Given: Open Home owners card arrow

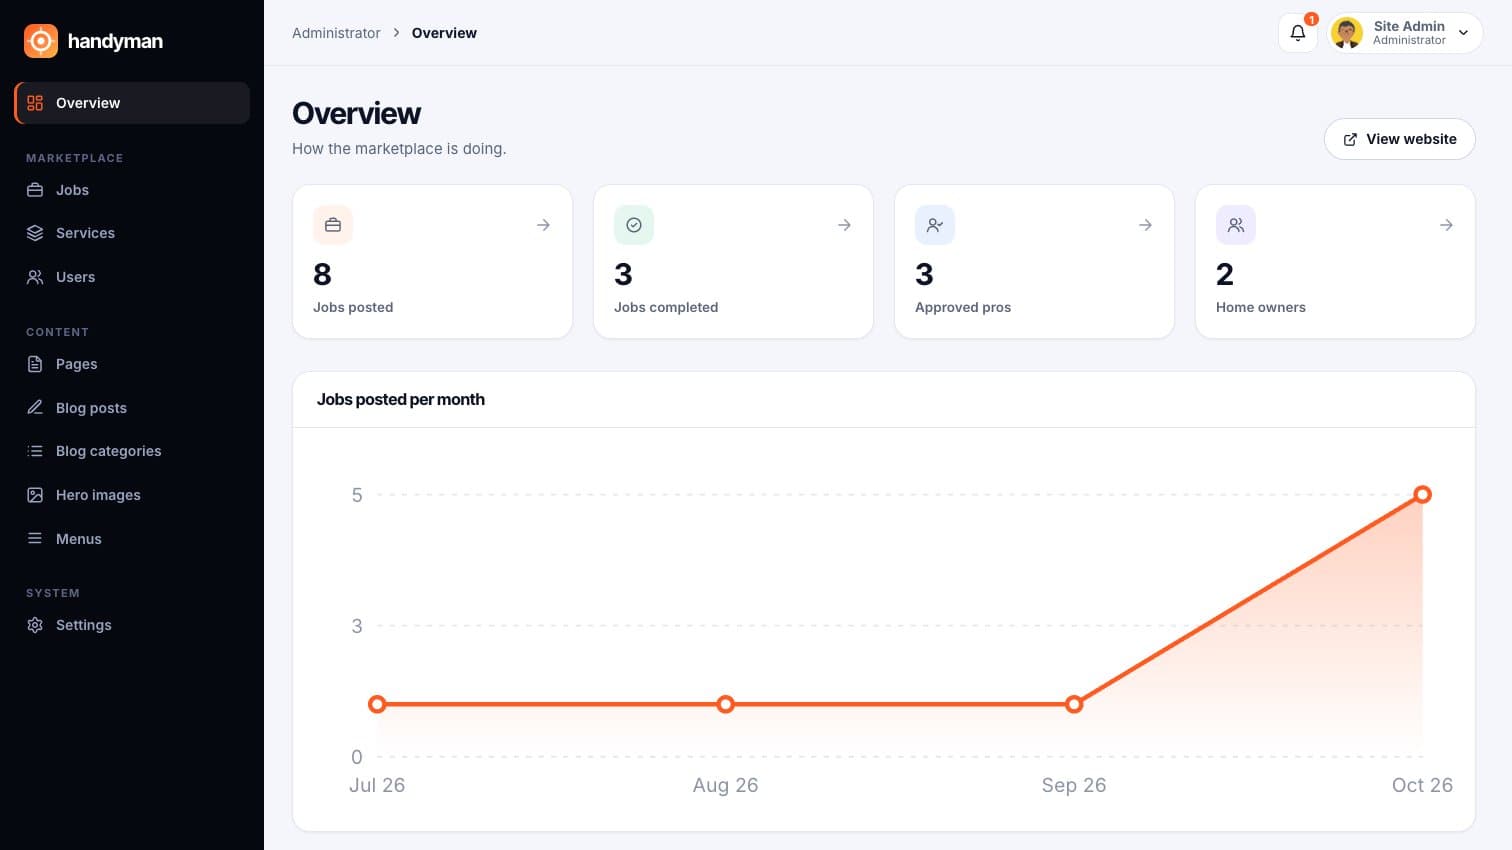Looking at the screenshot, I should click(x=1446, y=225).
